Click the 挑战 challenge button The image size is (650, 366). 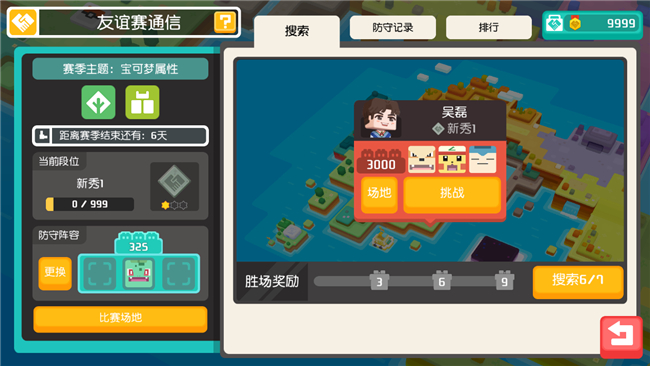[x=452, y=194]
